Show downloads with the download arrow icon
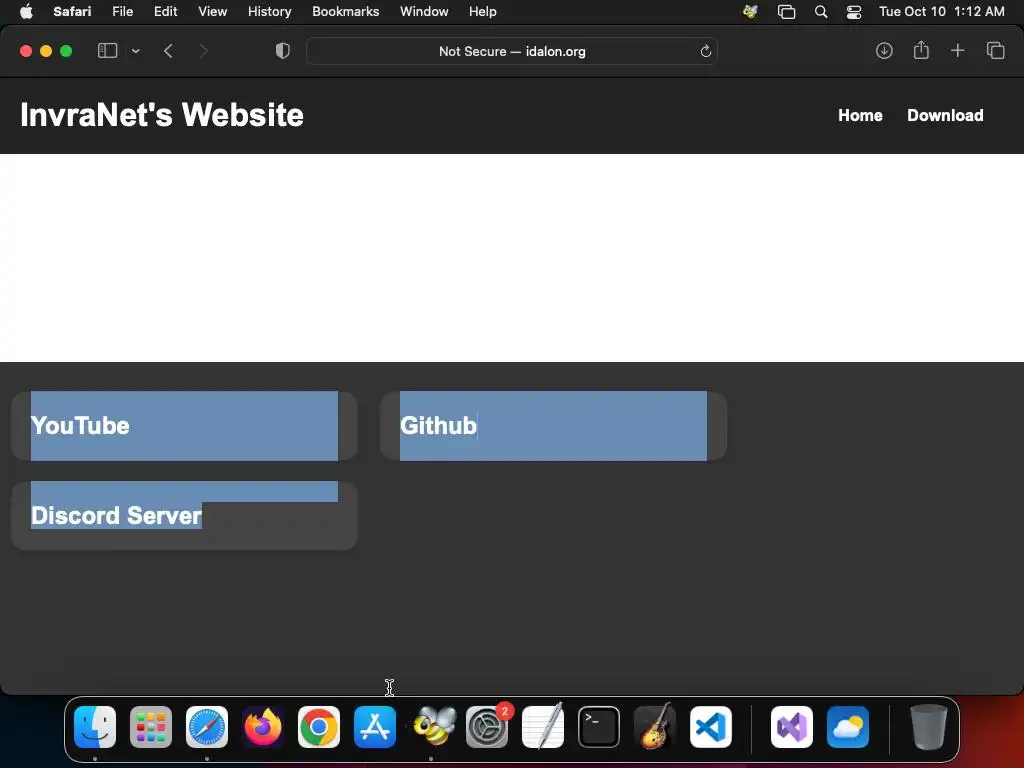The height and width of the screenshot is (768, 1024). point(884,51)
